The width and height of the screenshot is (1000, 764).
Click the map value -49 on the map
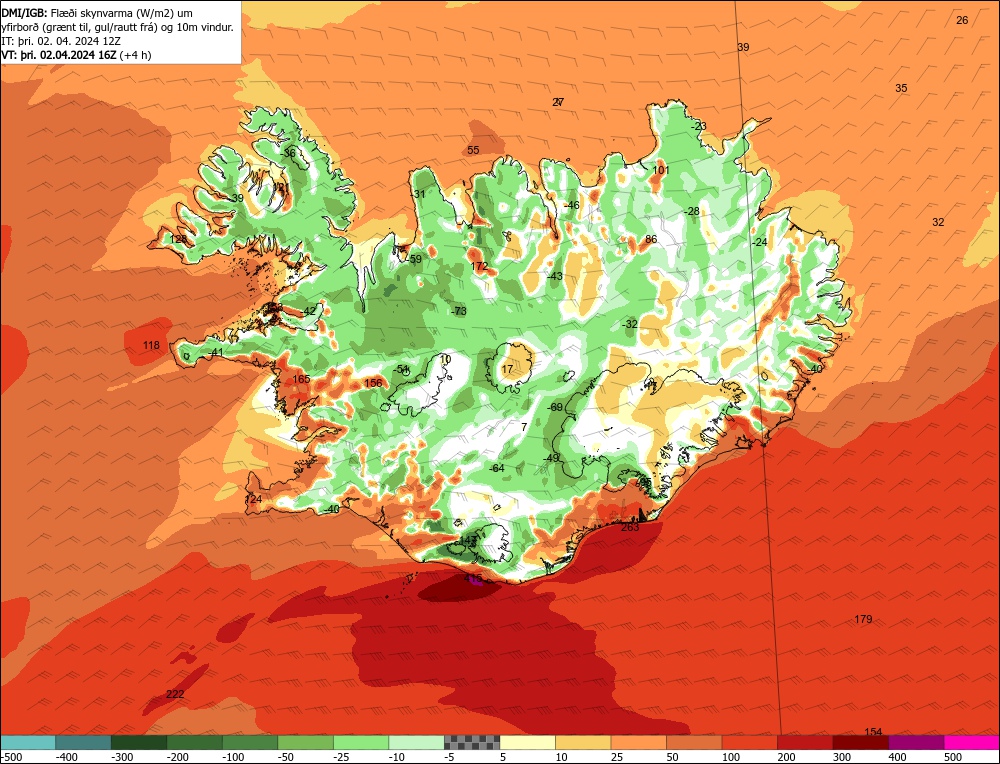click(x=550, y=459)
